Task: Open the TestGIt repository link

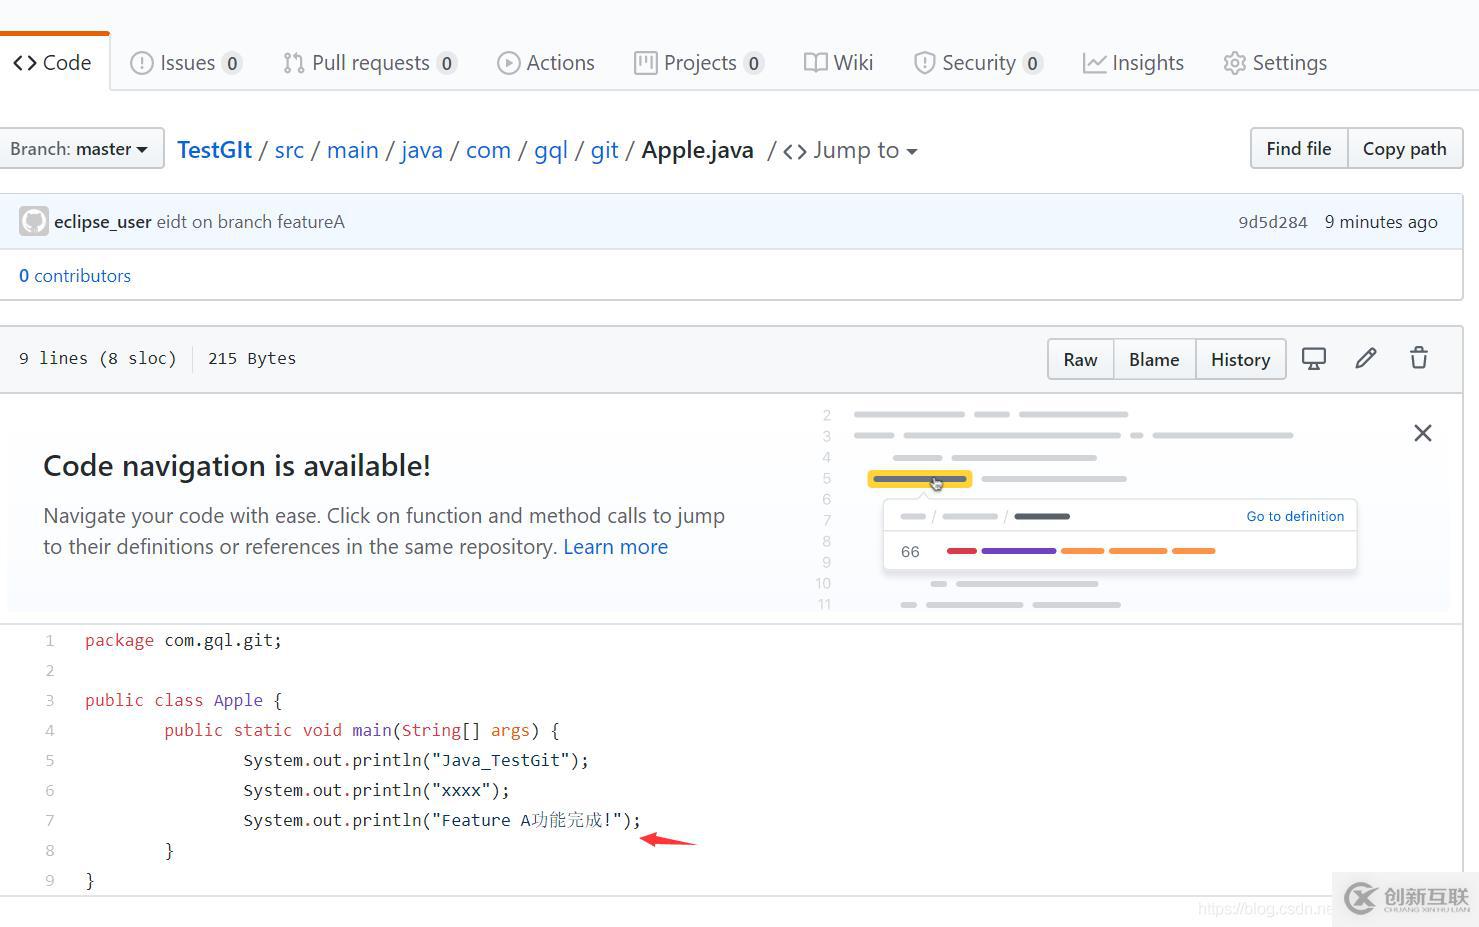Action: click(214, 150)
